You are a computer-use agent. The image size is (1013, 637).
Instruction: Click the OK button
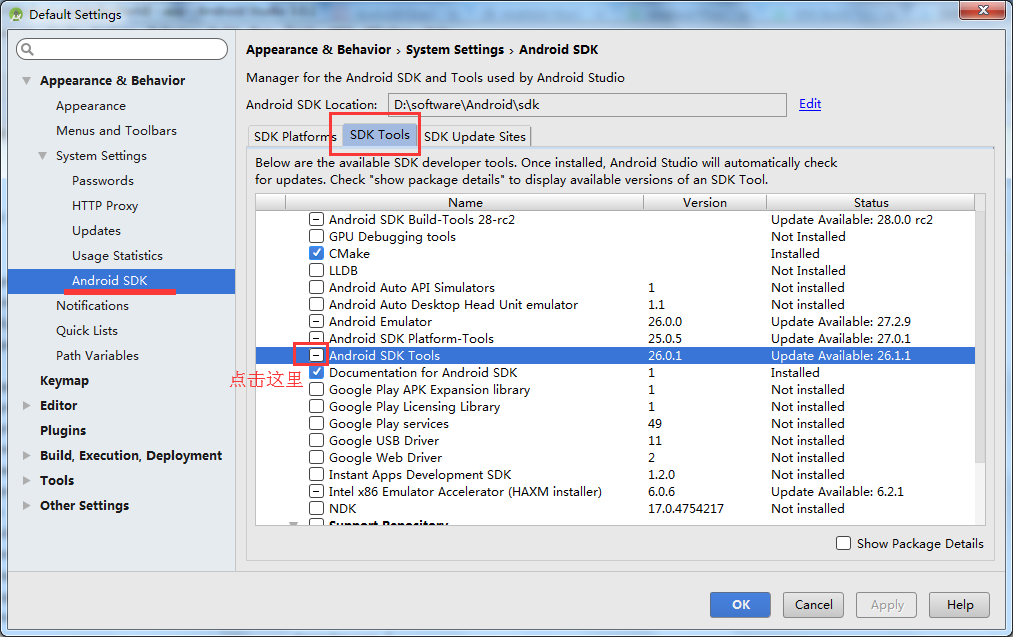click(x=740, y=605)
